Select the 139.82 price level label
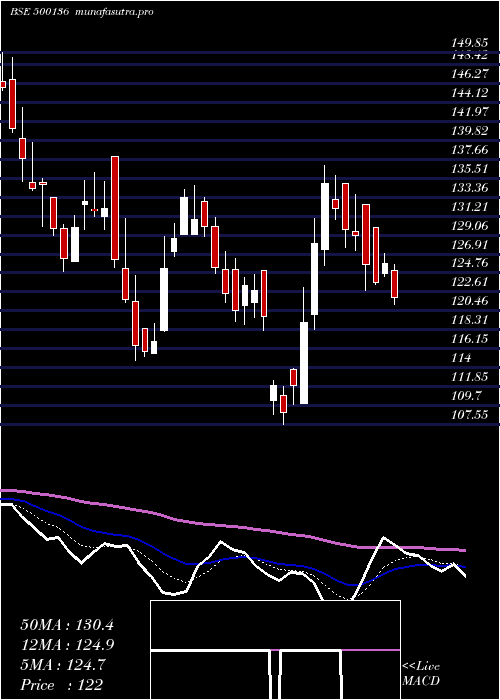 point(470,131)
